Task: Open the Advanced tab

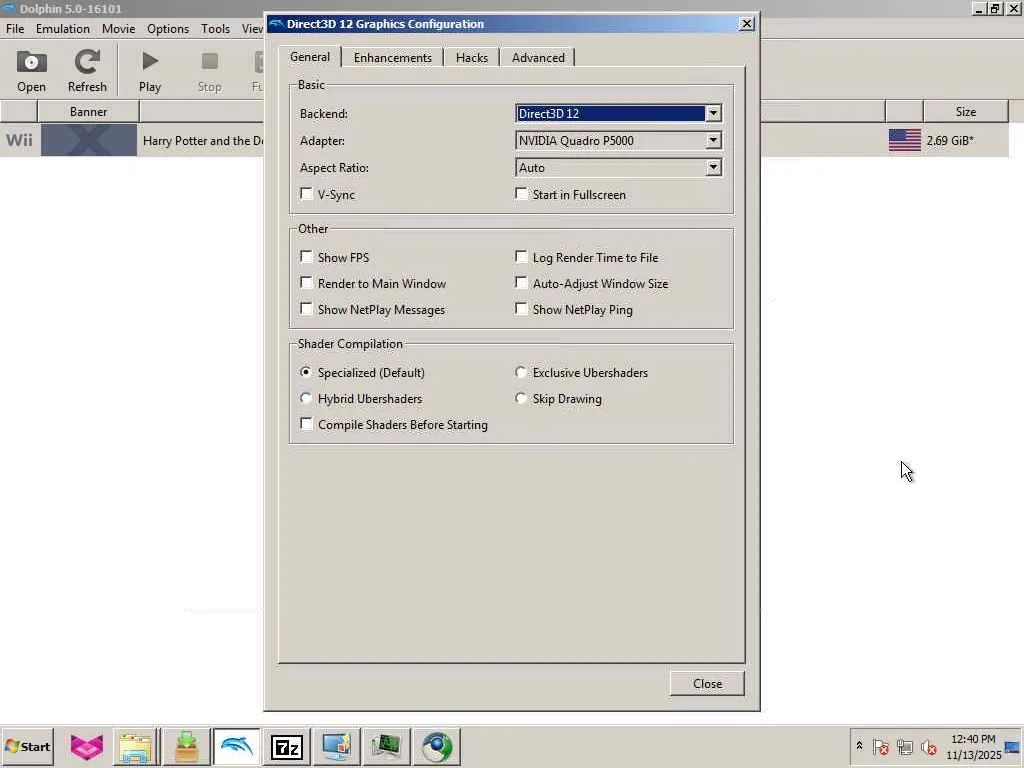Action: (x=538, y=57)
